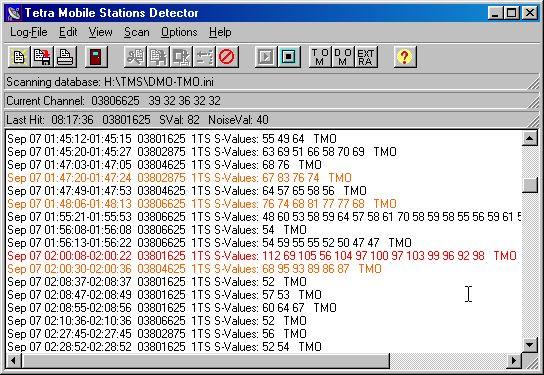Viewport: 544px width, 375px height.
Task: Click the greyed-out select-all icon
Action: pyautogui.click(x=181, y=57)
